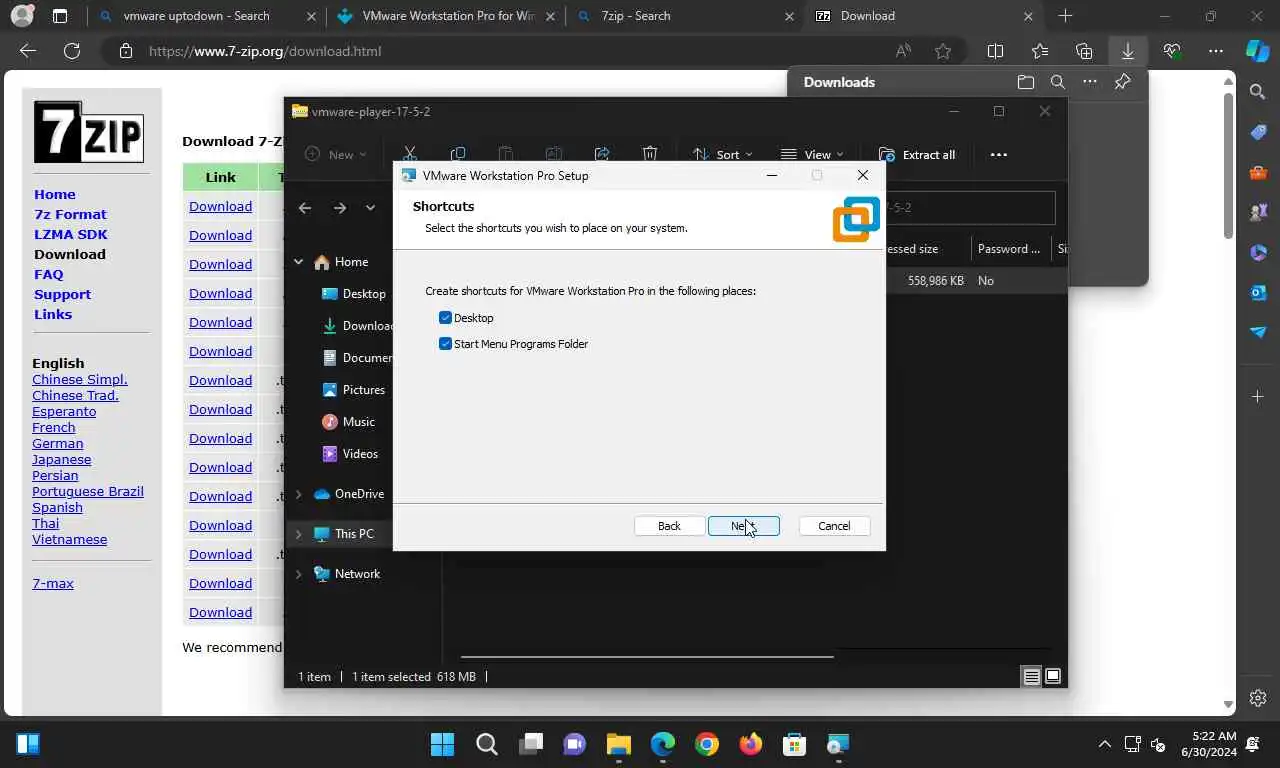Open taskbar Search
Image resolution: width=1280 pixels, height=768 pixels.
click(487, 744)
